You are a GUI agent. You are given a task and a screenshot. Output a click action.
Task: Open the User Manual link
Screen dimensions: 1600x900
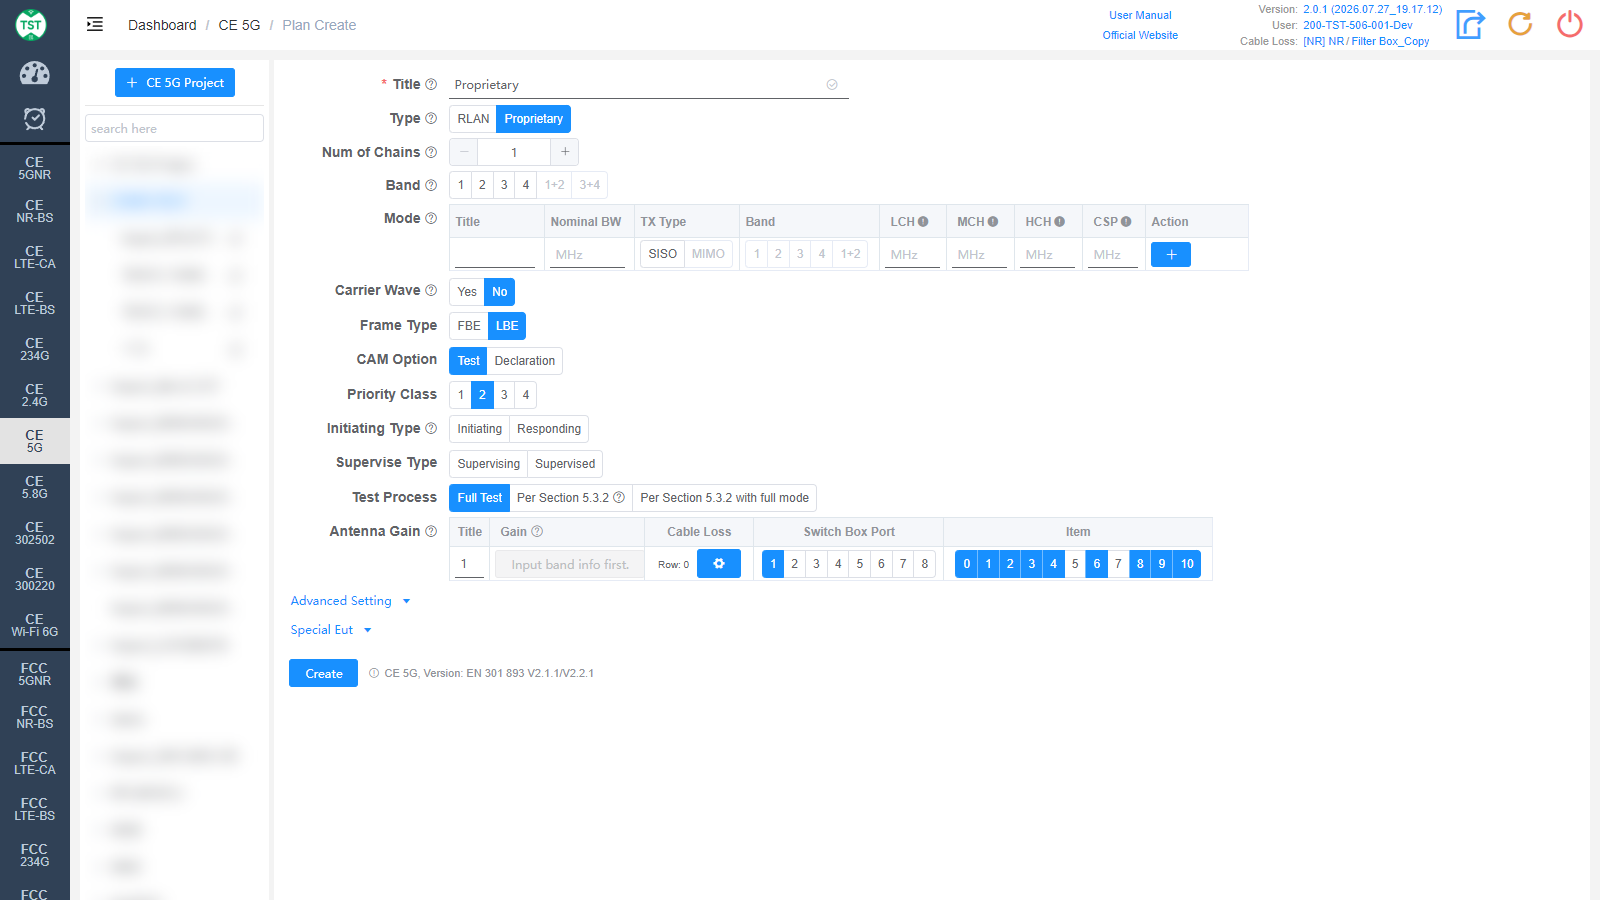tap(1140, 15)
